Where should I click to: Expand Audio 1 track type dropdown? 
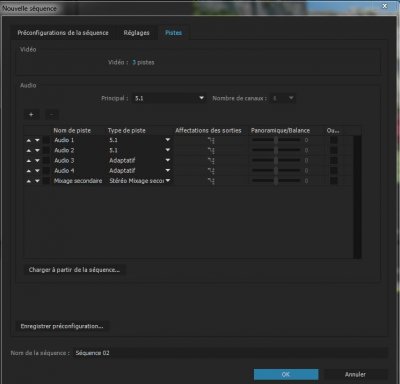tap(168, 140)
